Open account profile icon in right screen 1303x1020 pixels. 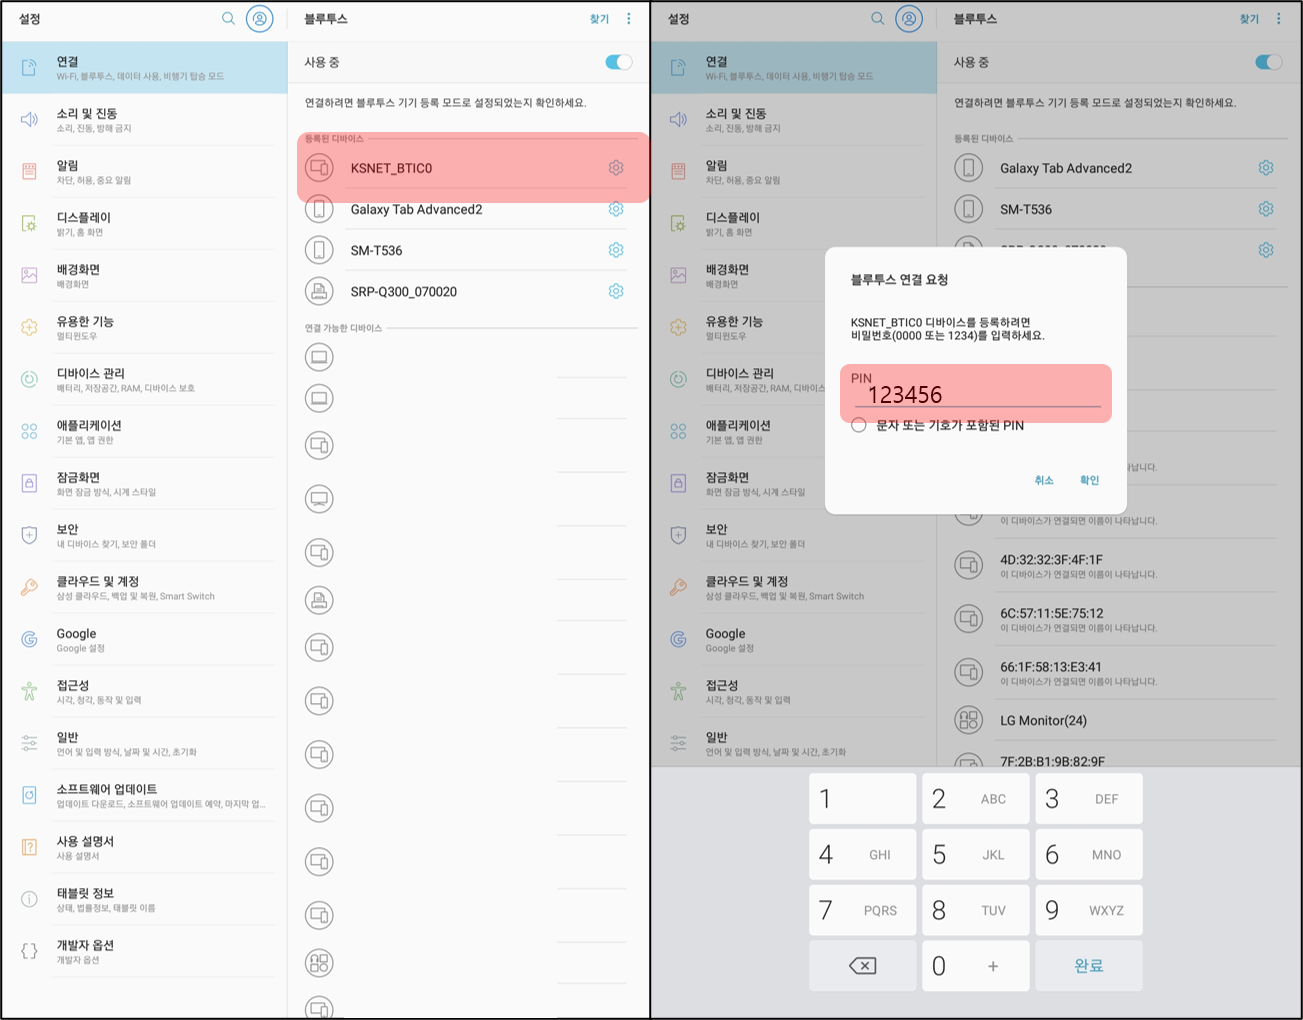[x=909, y=18]
